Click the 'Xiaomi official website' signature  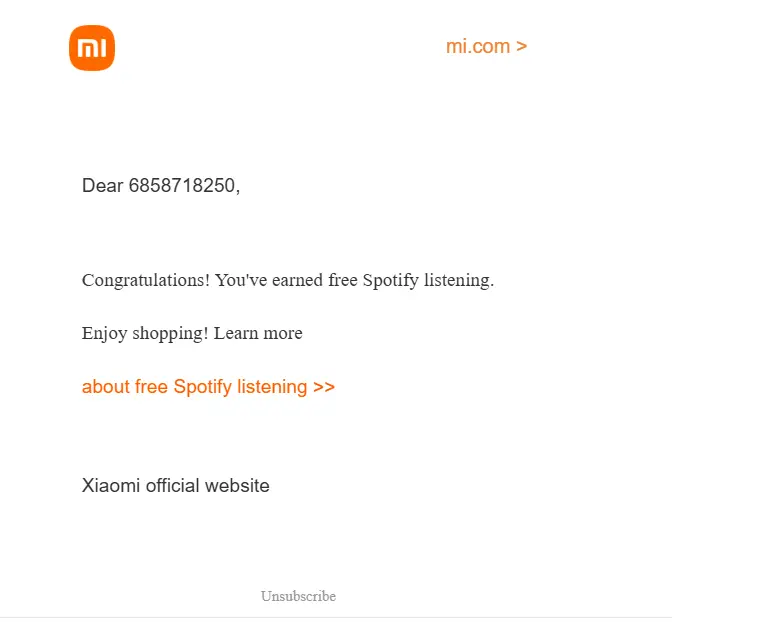tap(176, 485)
